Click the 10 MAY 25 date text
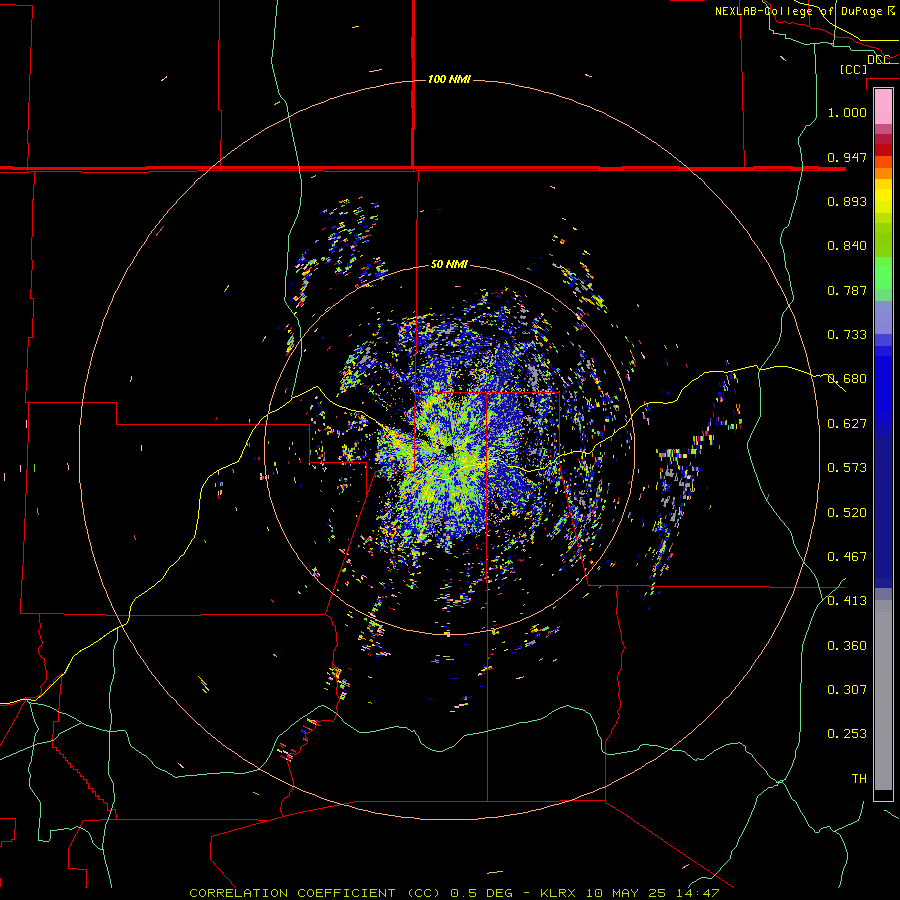The width and height of the screenshot is (900, 900). click(627, 893)
